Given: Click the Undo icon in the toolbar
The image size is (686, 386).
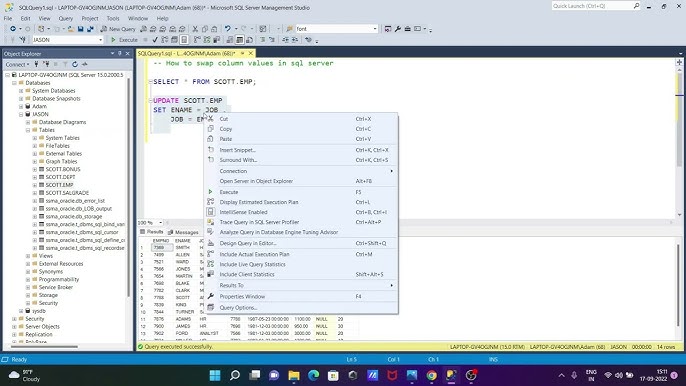Looking at the screenshot, I should [228, 29].
